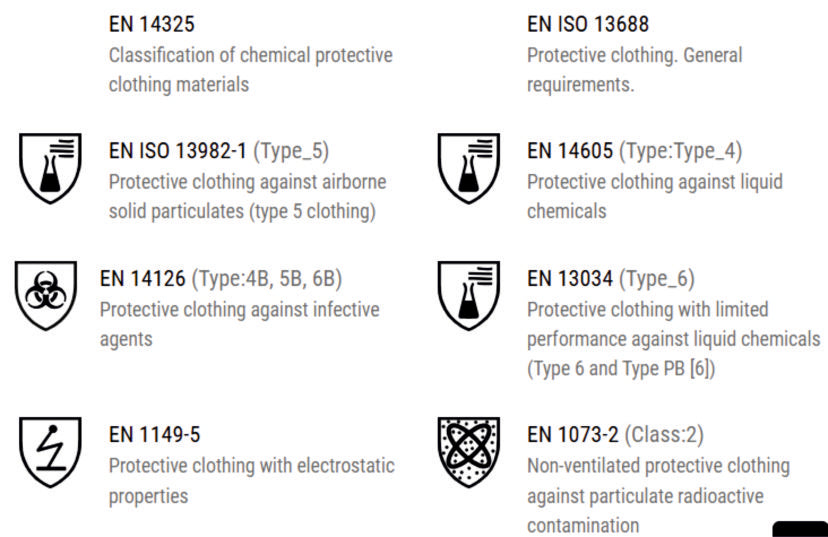The height and width of the screenshot is (537, 828).
Task: Click 'Non-ventilated protective clothing' radioactive contamination description
Action: pyautogui.click(x=658, y=496)
